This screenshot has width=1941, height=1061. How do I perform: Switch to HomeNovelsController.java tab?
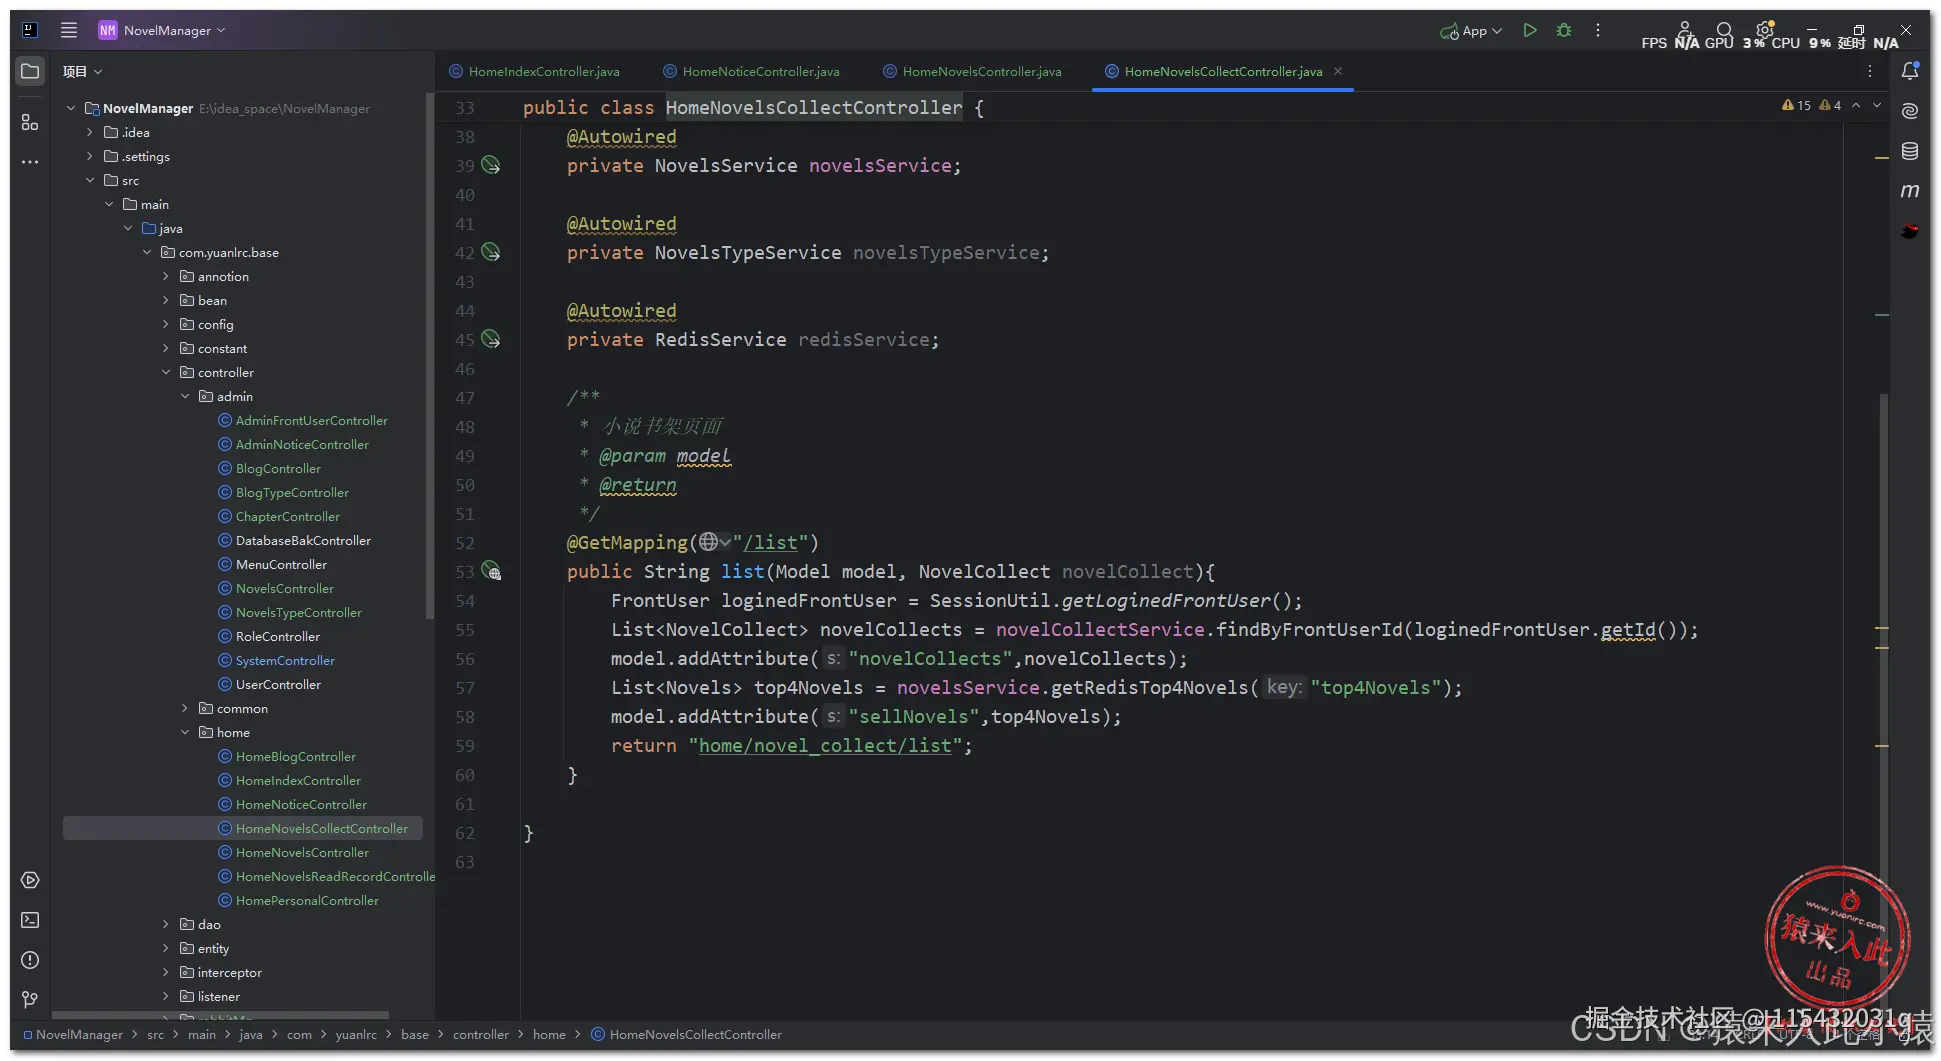pos(972,71)
